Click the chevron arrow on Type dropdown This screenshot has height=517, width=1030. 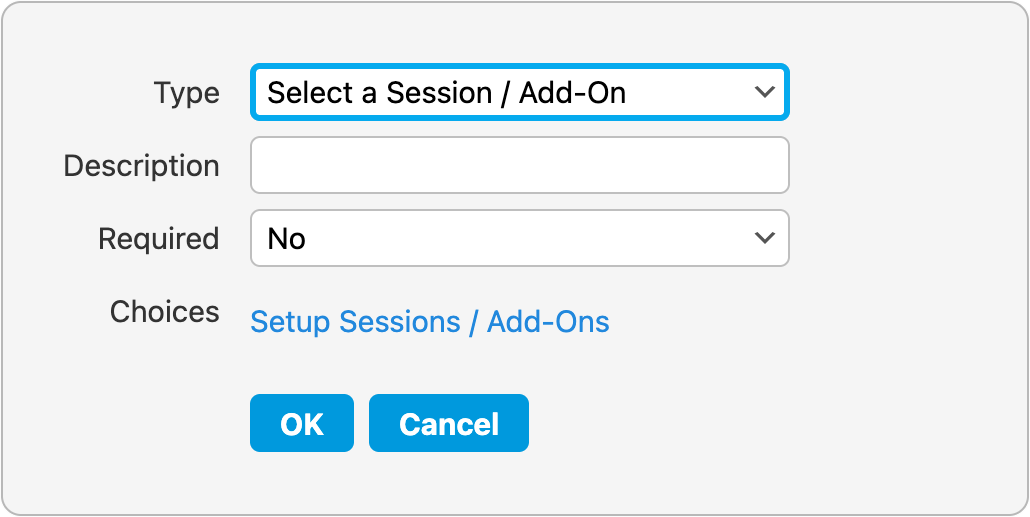[765, 93]
